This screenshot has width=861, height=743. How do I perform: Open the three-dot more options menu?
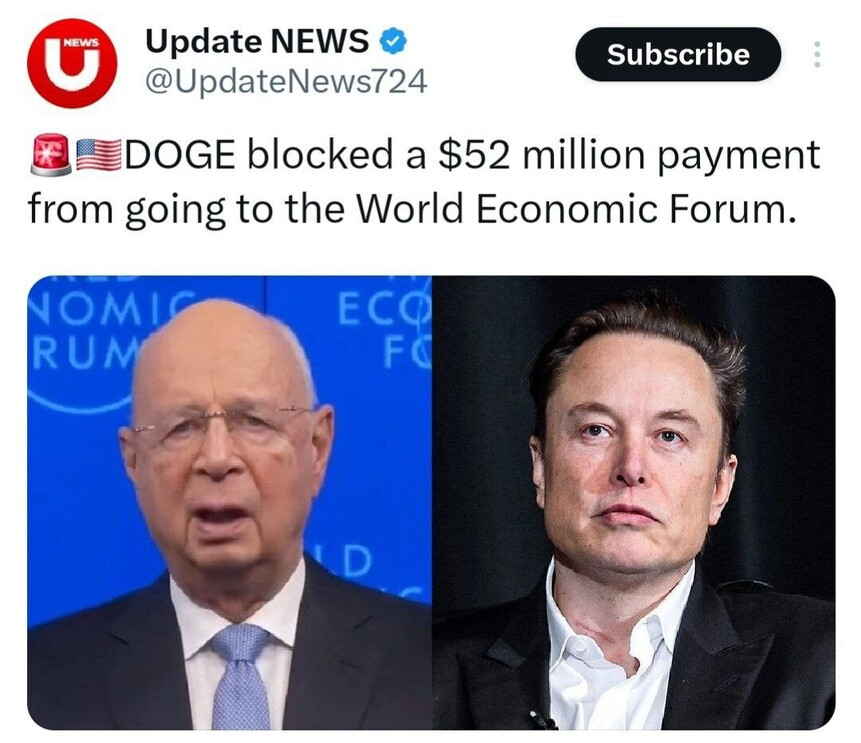(817, 54)
